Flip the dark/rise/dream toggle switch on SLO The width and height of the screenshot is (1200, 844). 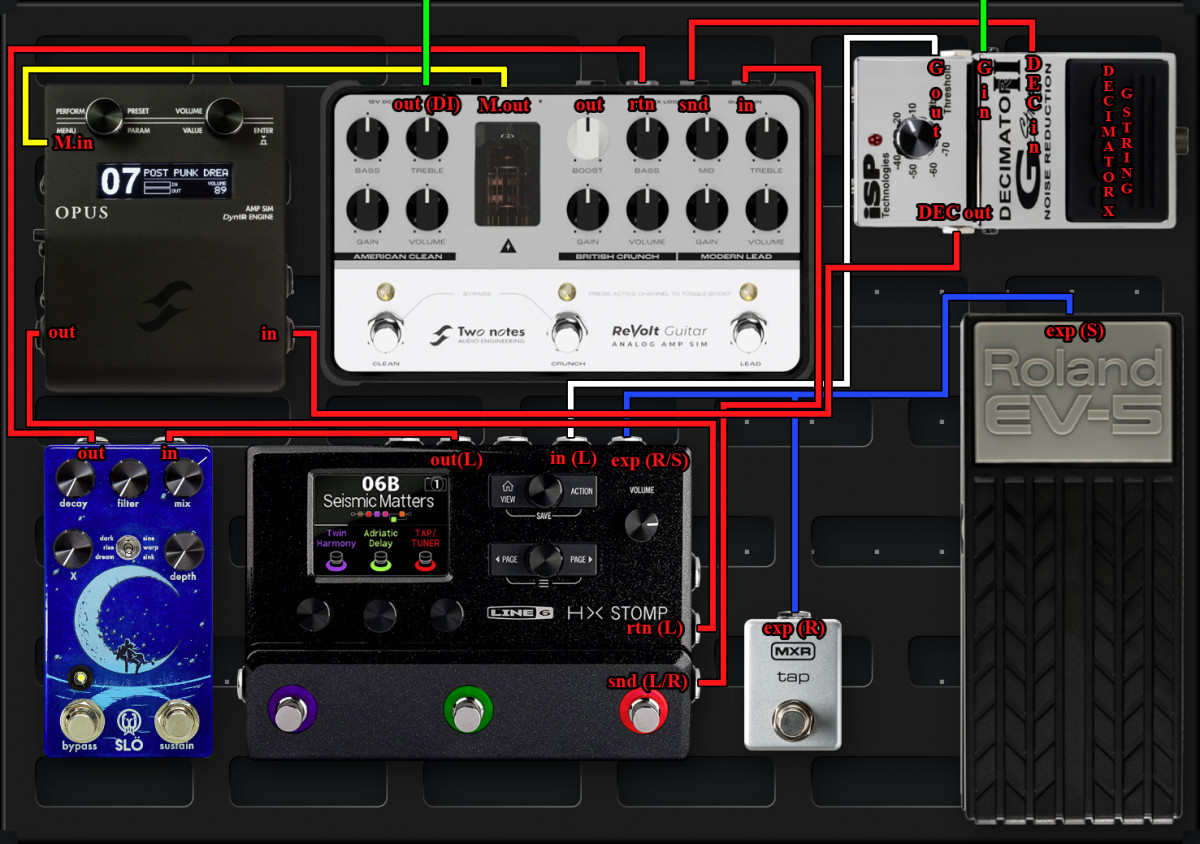tap(128, 548)
